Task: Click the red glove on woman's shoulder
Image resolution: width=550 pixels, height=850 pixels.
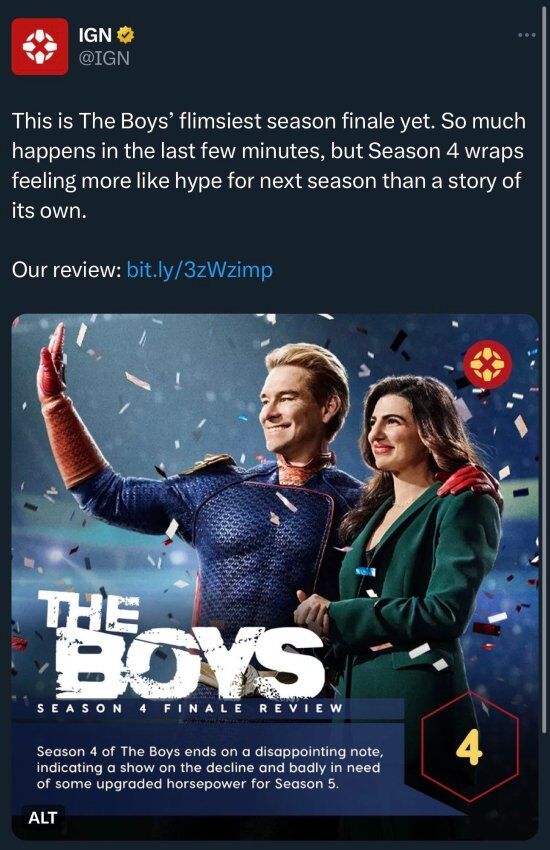Action: 469,481
